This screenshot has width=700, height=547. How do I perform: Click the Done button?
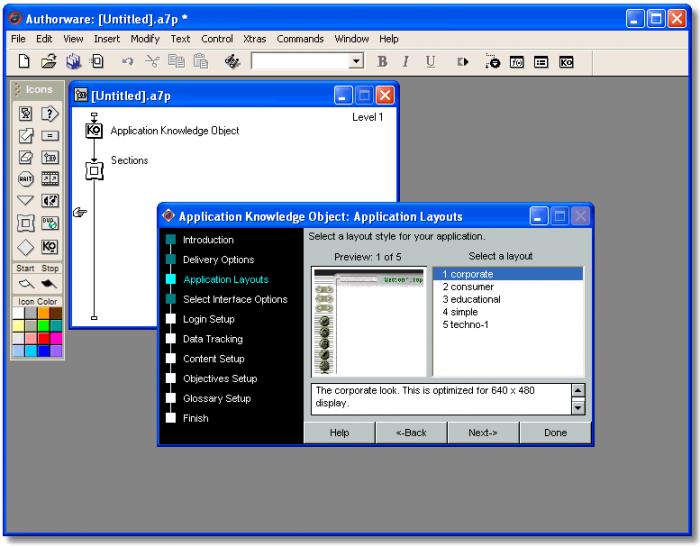555,433
